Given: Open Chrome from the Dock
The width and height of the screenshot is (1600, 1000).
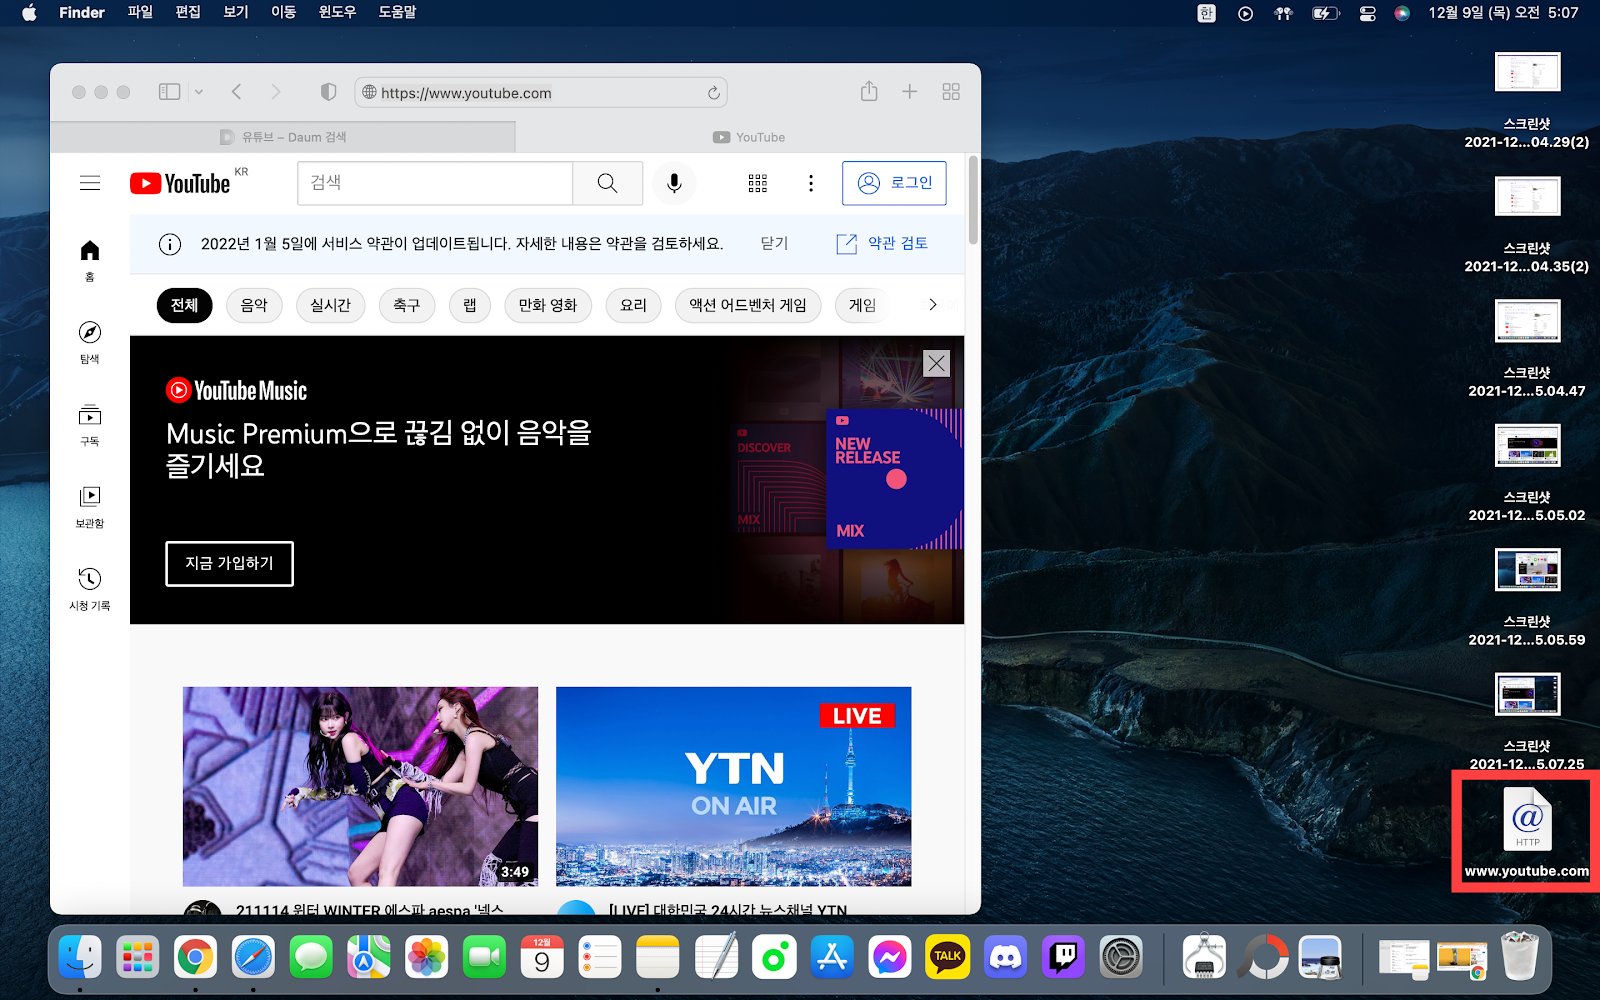Looking at the screenshot, I should click(195, 958).
